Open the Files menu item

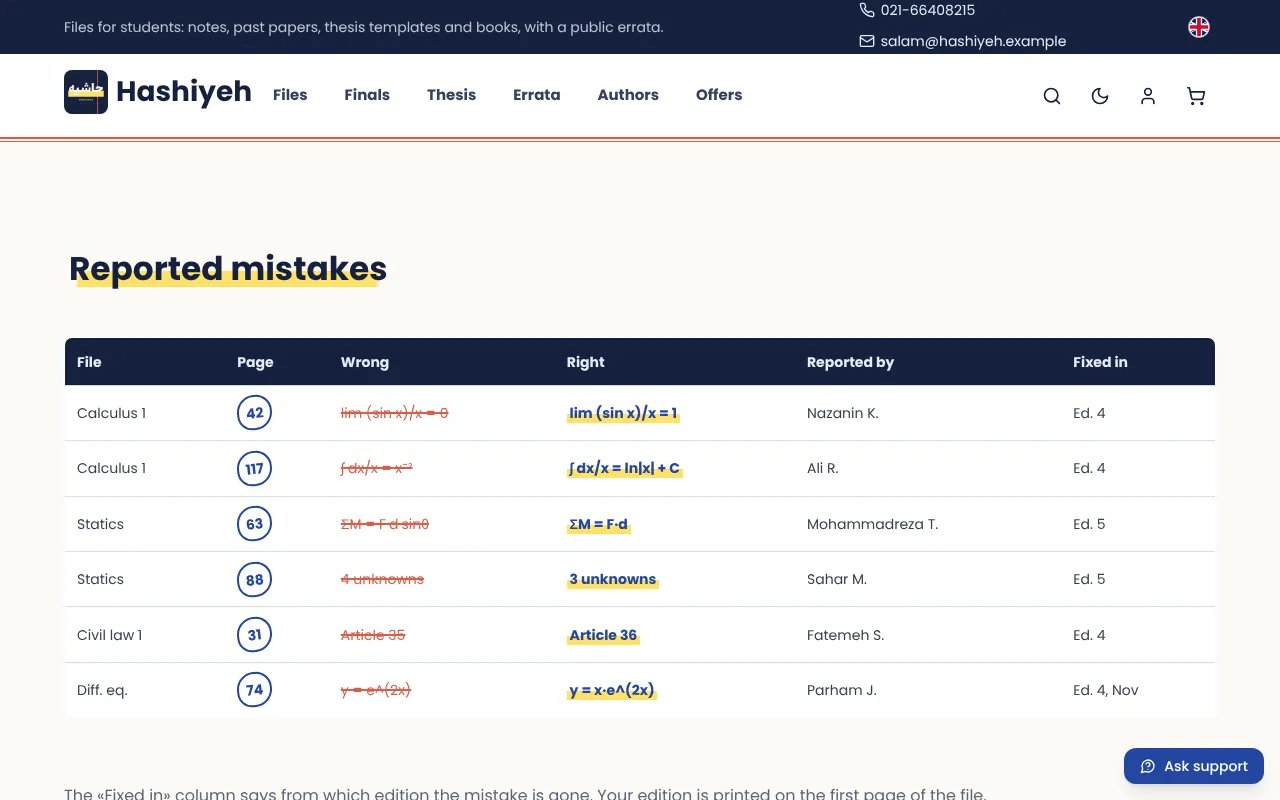pos(290,95)
